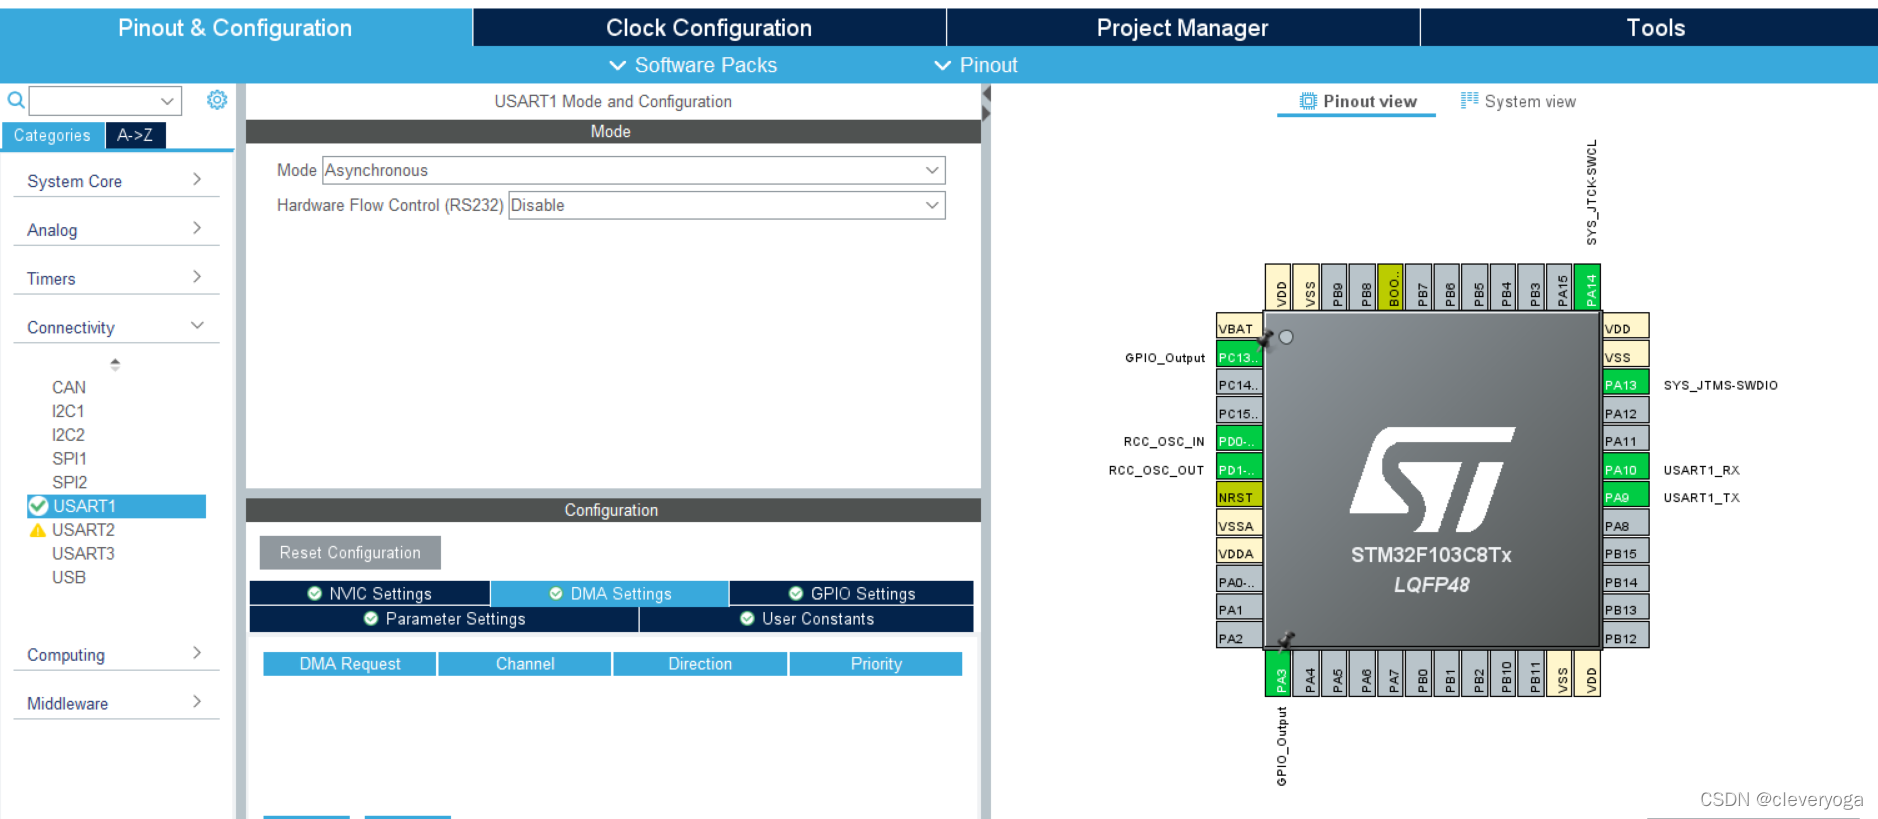Click the search magnifier icon
1878x819 pixels.
16,100
